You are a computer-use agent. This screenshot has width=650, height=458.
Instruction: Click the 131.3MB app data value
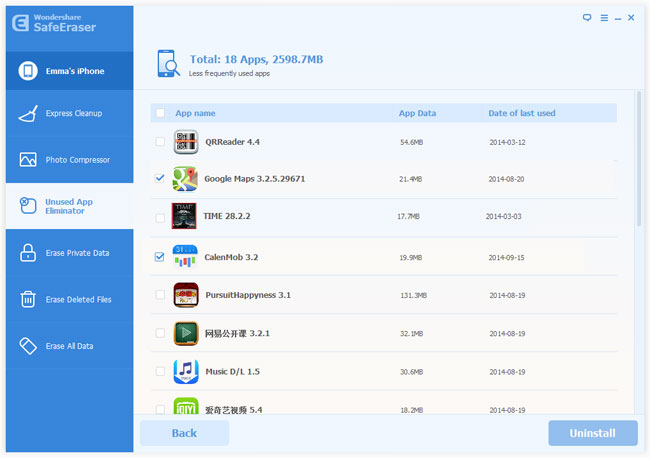coord(414,296)
